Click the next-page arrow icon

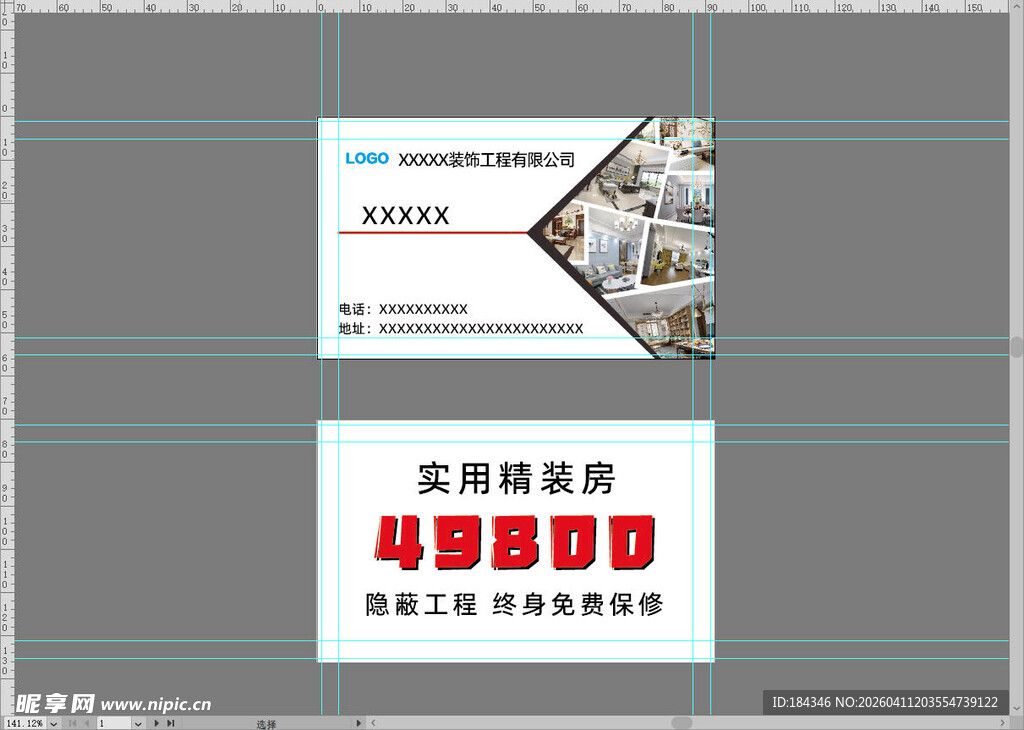[155, 723]
